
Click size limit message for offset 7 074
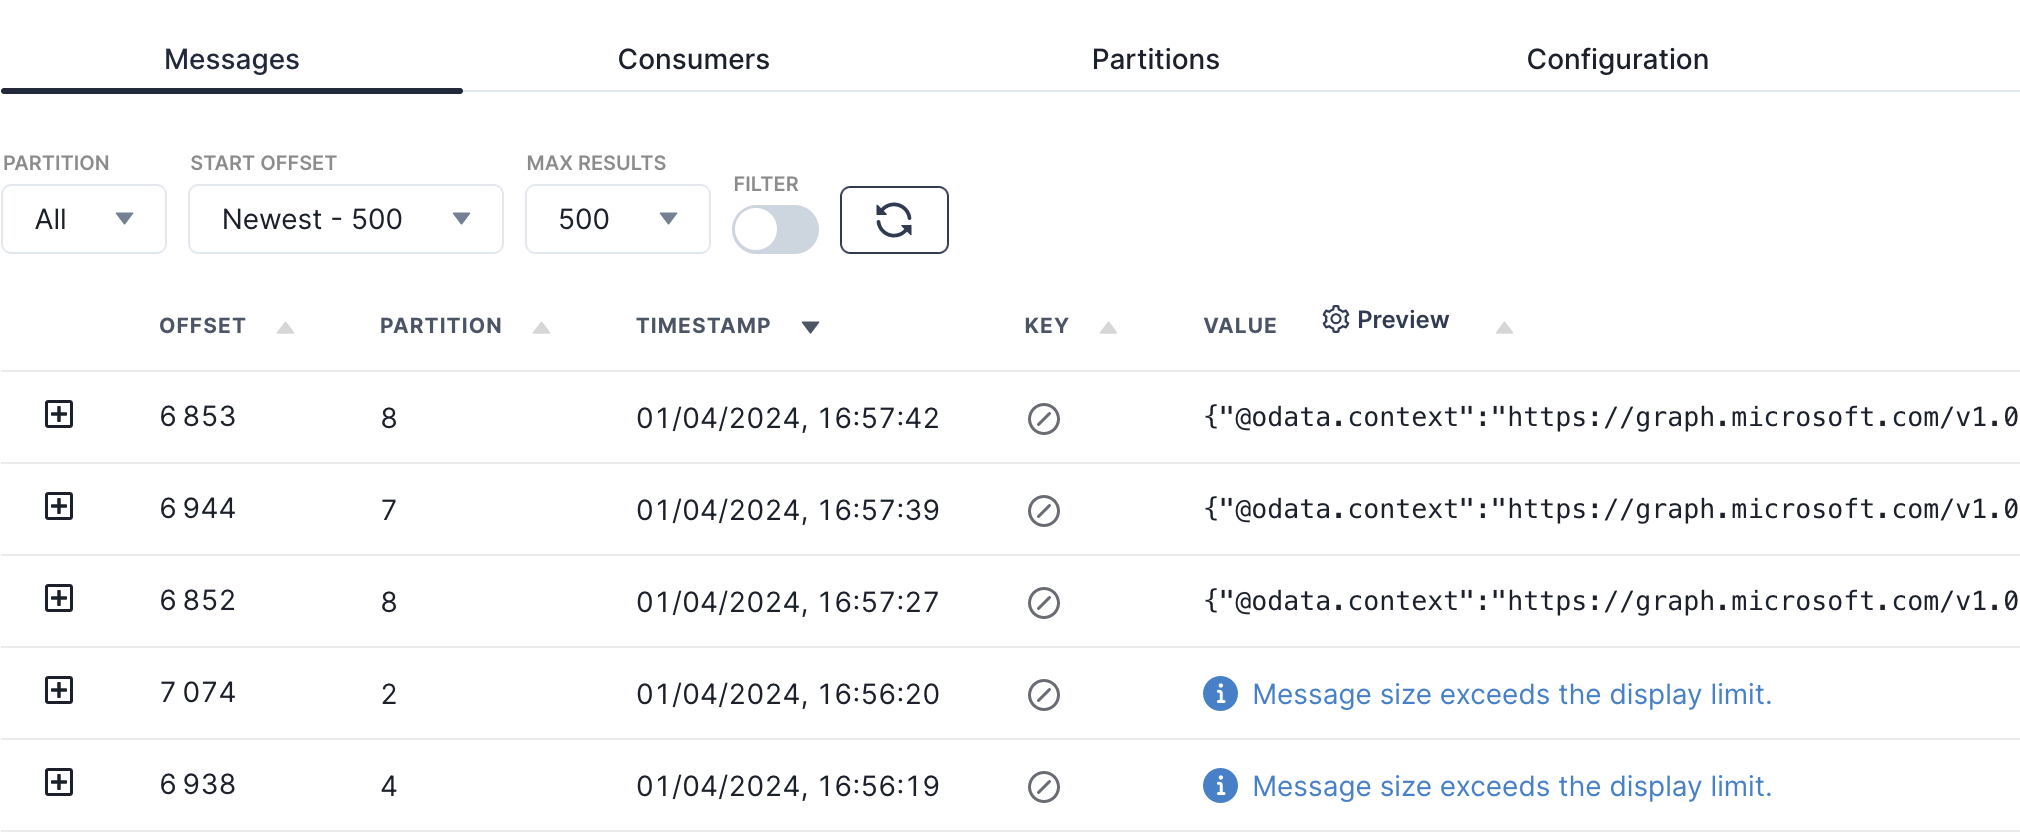click(x=1512, y=694)
